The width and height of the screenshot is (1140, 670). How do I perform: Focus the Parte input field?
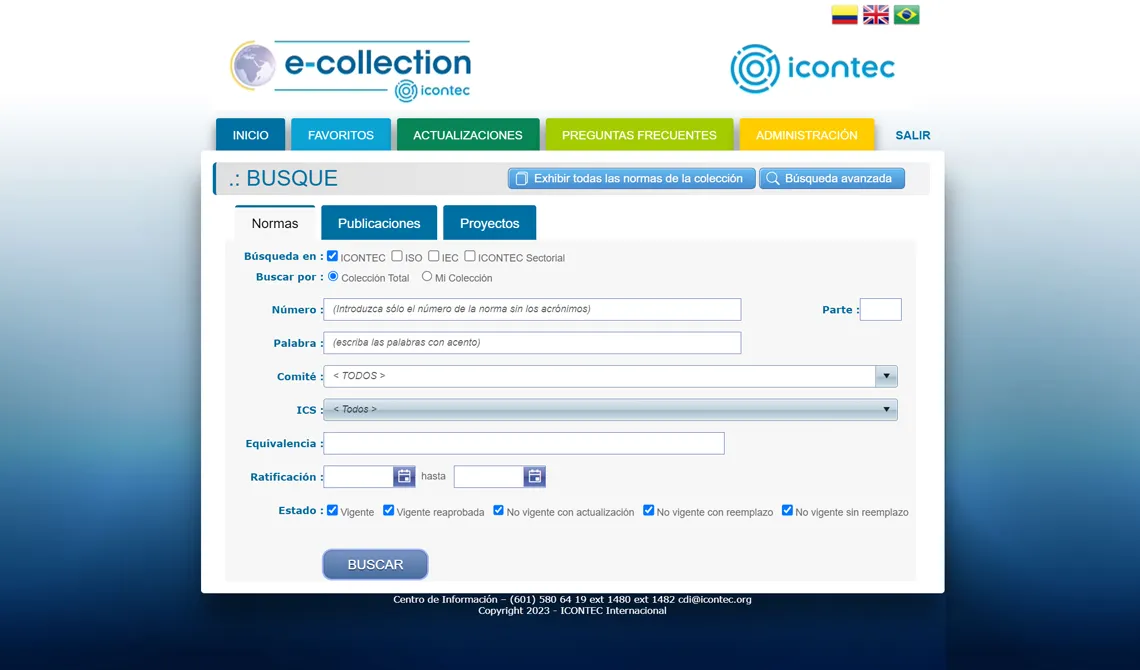(880, 310)
